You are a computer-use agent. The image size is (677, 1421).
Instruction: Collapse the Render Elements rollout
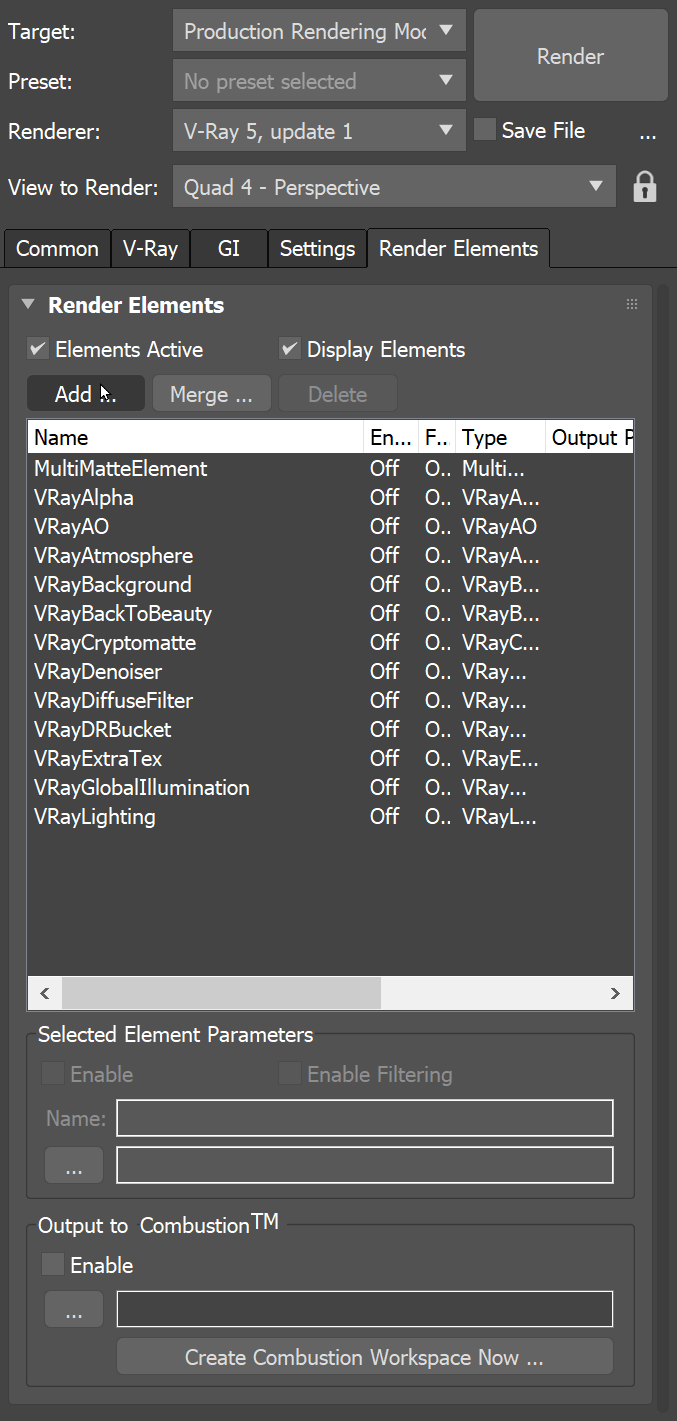[x=27, y=305]
